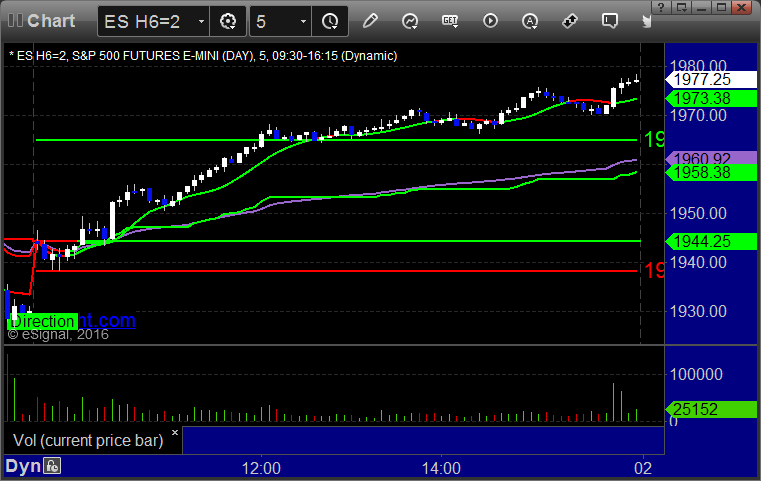Click the Twitter bird icon

[647, 21]
